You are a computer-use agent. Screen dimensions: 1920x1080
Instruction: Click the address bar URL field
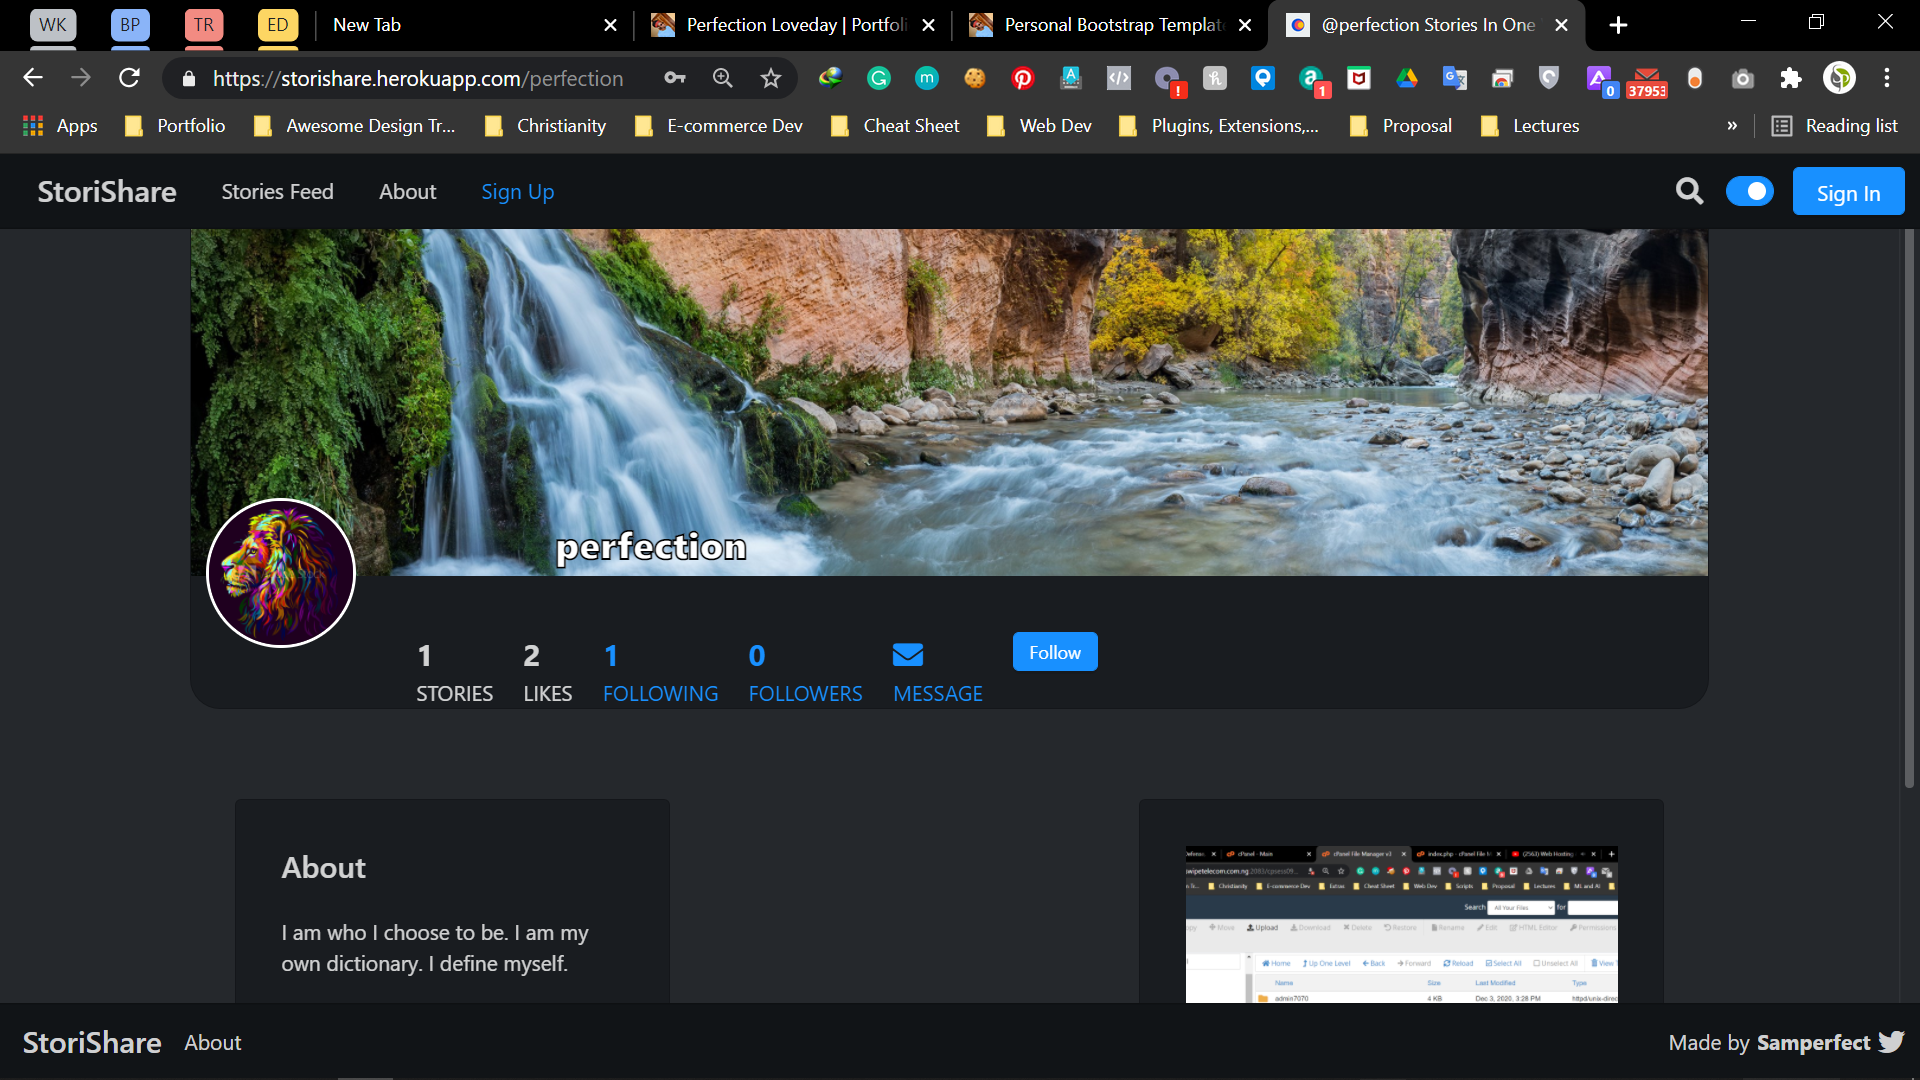pos(417,79)
